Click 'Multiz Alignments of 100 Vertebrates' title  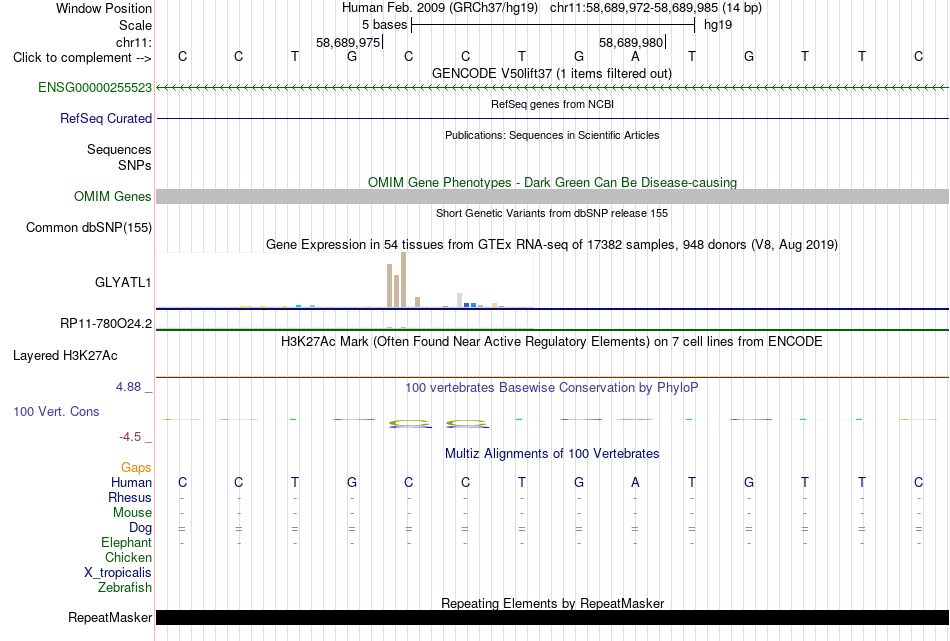(552, 454)
